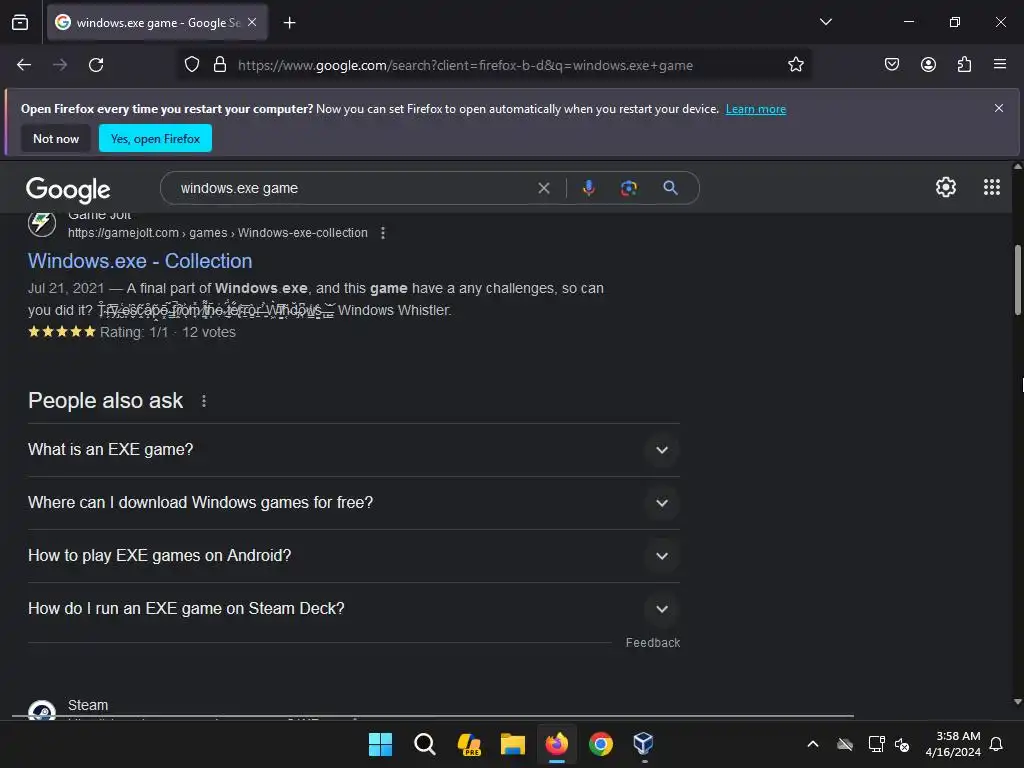Open People also ask options menu
Screen dimensions: 1024x768
tap(204, 401)
